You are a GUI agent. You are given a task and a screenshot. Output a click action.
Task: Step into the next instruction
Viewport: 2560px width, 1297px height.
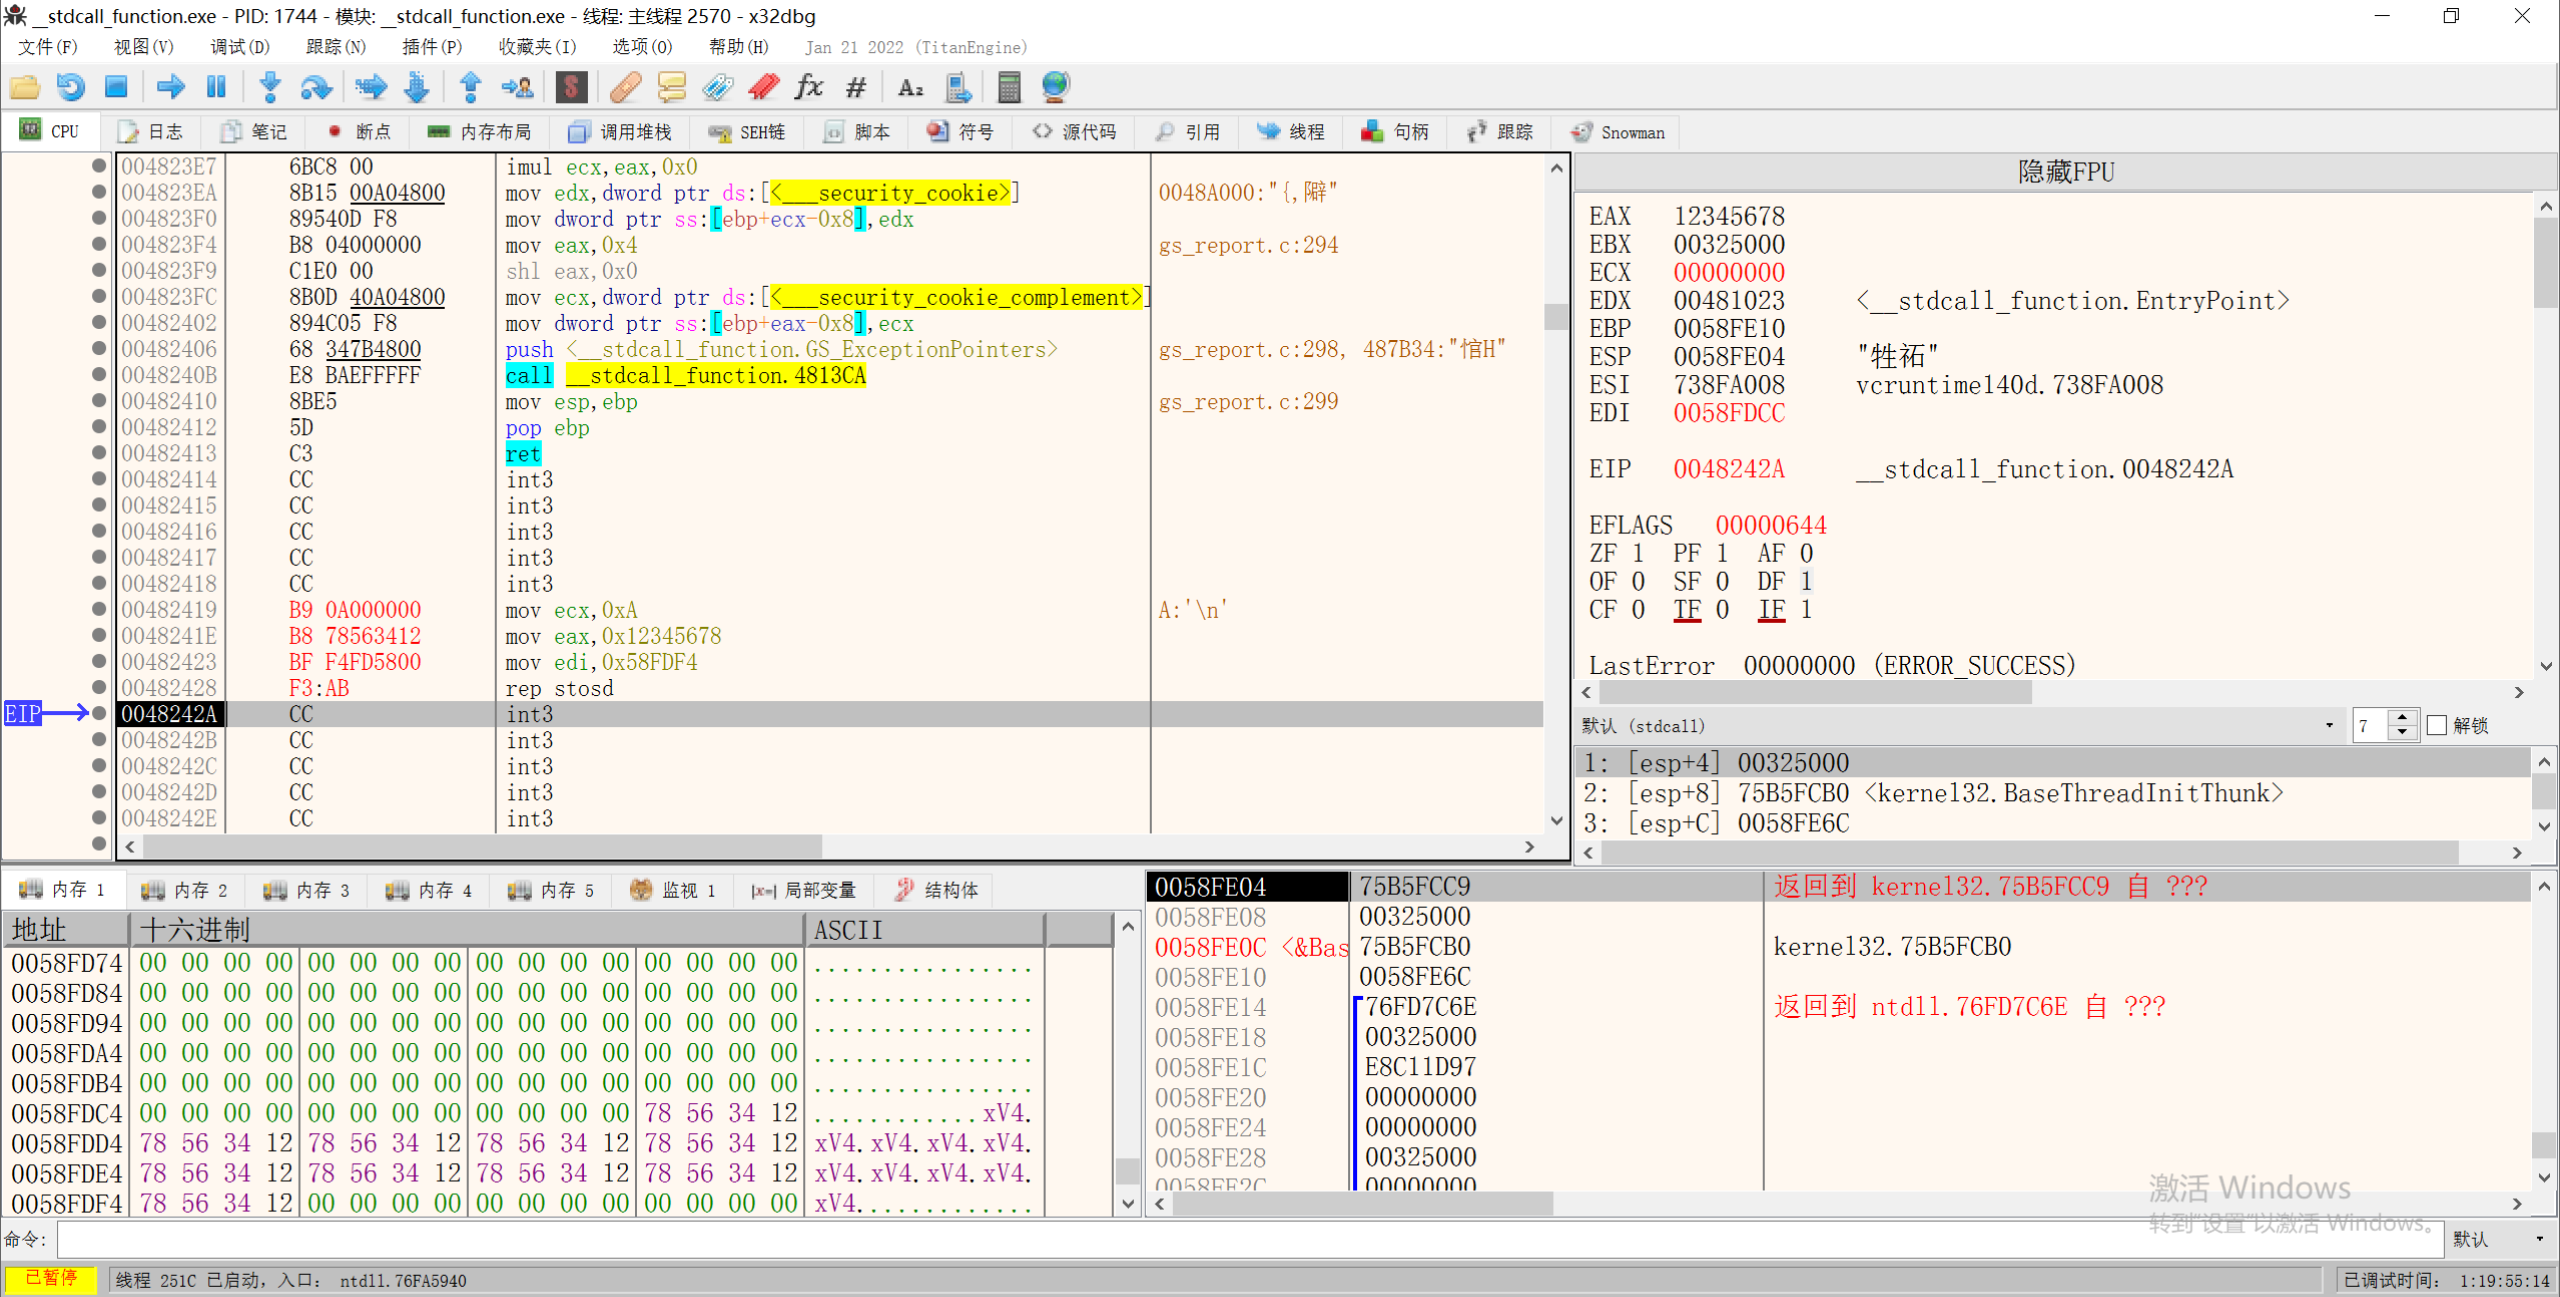(270, 87)
